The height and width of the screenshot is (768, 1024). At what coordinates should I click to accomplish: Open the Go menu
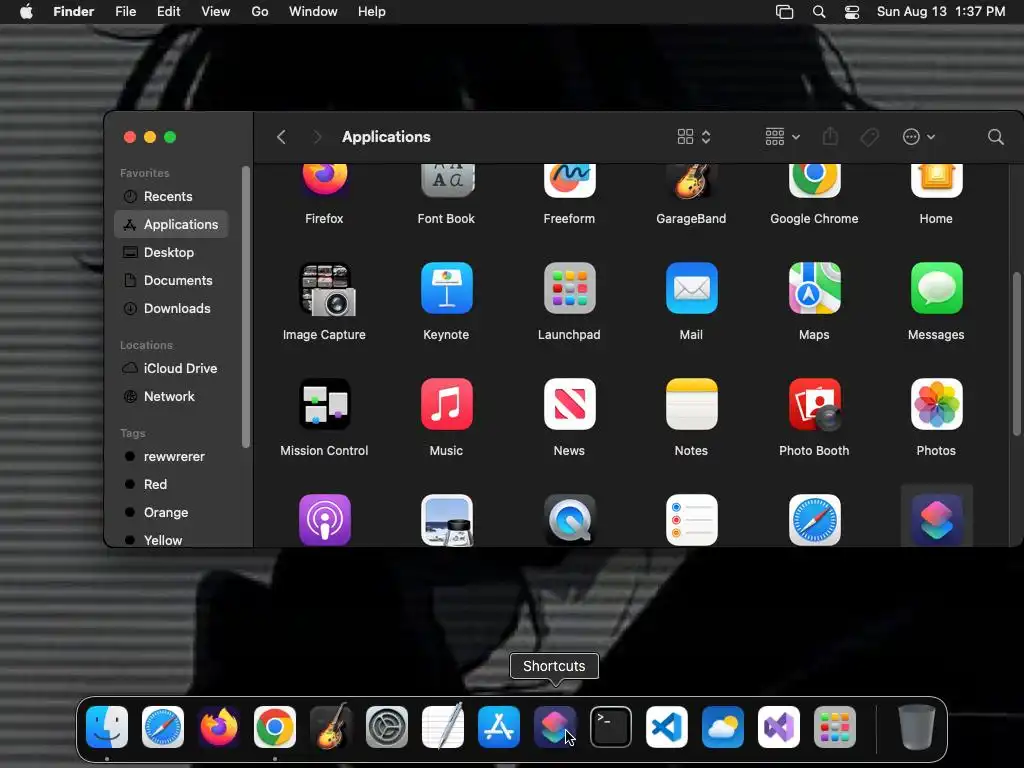point(260,11)
